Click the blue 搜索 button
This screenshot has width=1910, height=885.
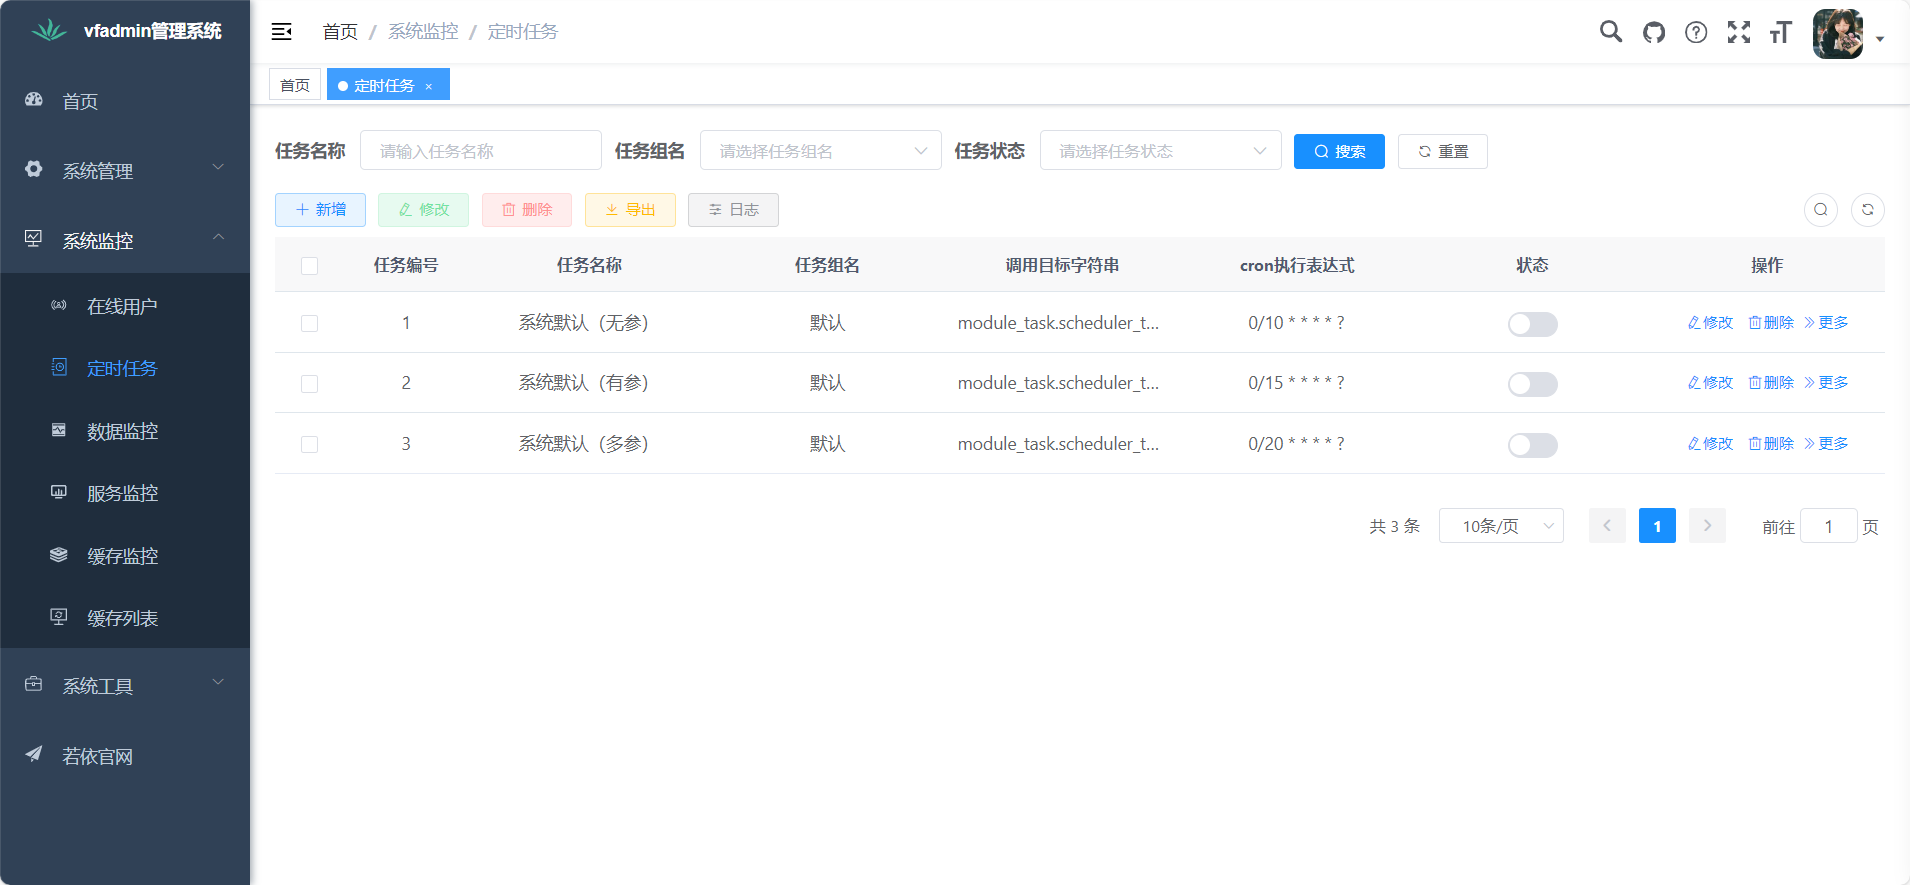(x=1338, y=152)
